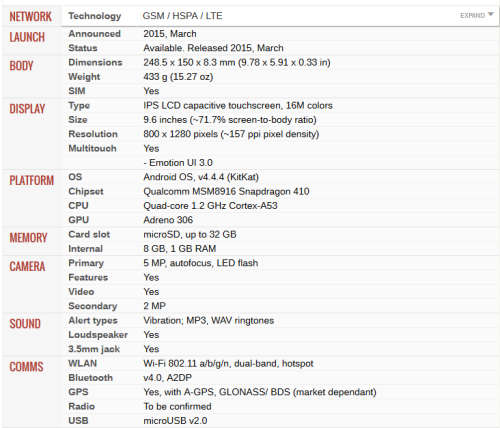Image resolution: width=500 pixels, height=428 pixels.
Task: Click the COMMS category heading
Action: tap(26, 367)
